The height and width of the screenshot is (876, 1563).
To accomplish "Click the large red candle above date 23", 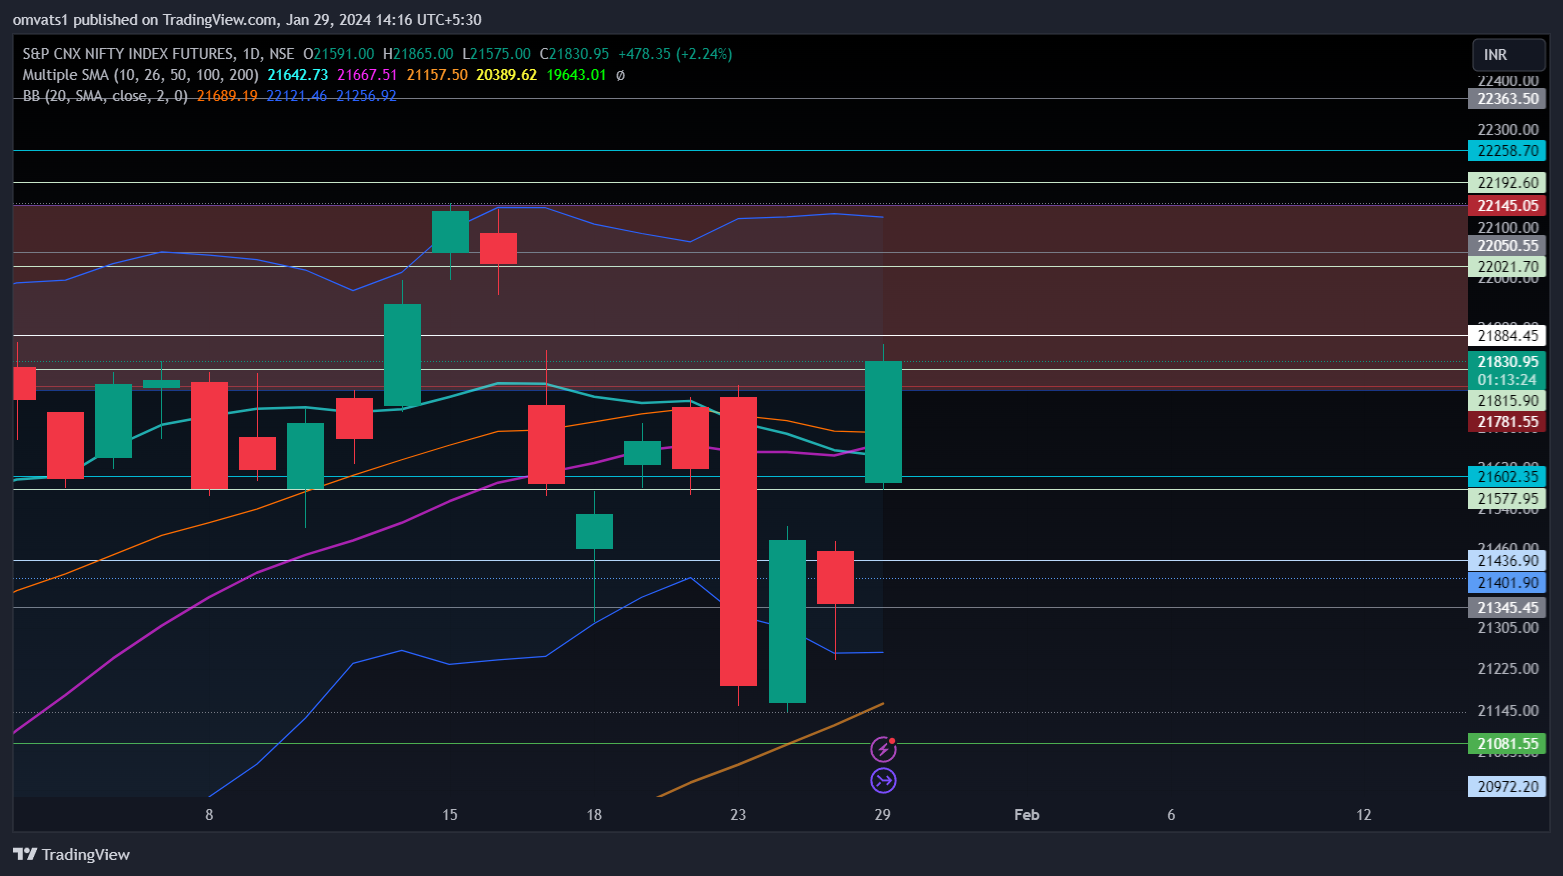I will click(x=738, y=541).
